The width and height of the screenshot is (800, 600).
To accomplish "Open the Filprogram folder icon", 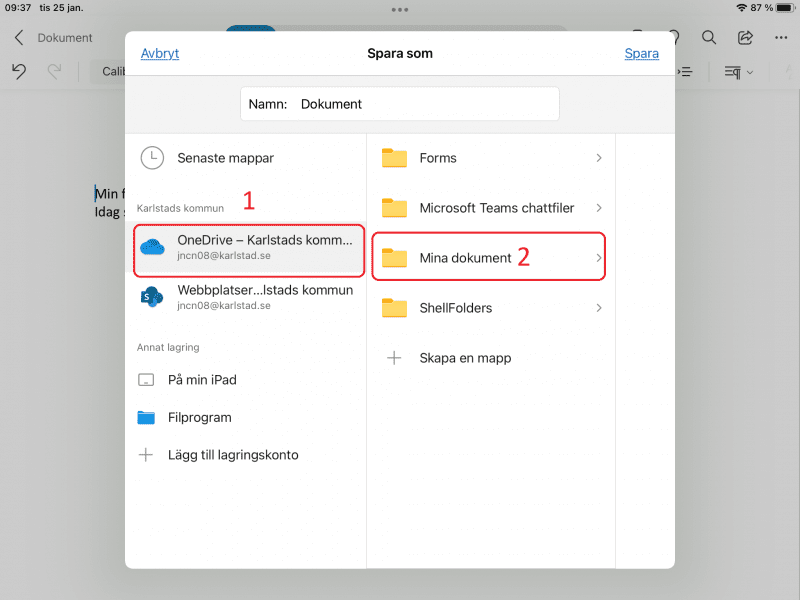I will (x=146, y=417).
